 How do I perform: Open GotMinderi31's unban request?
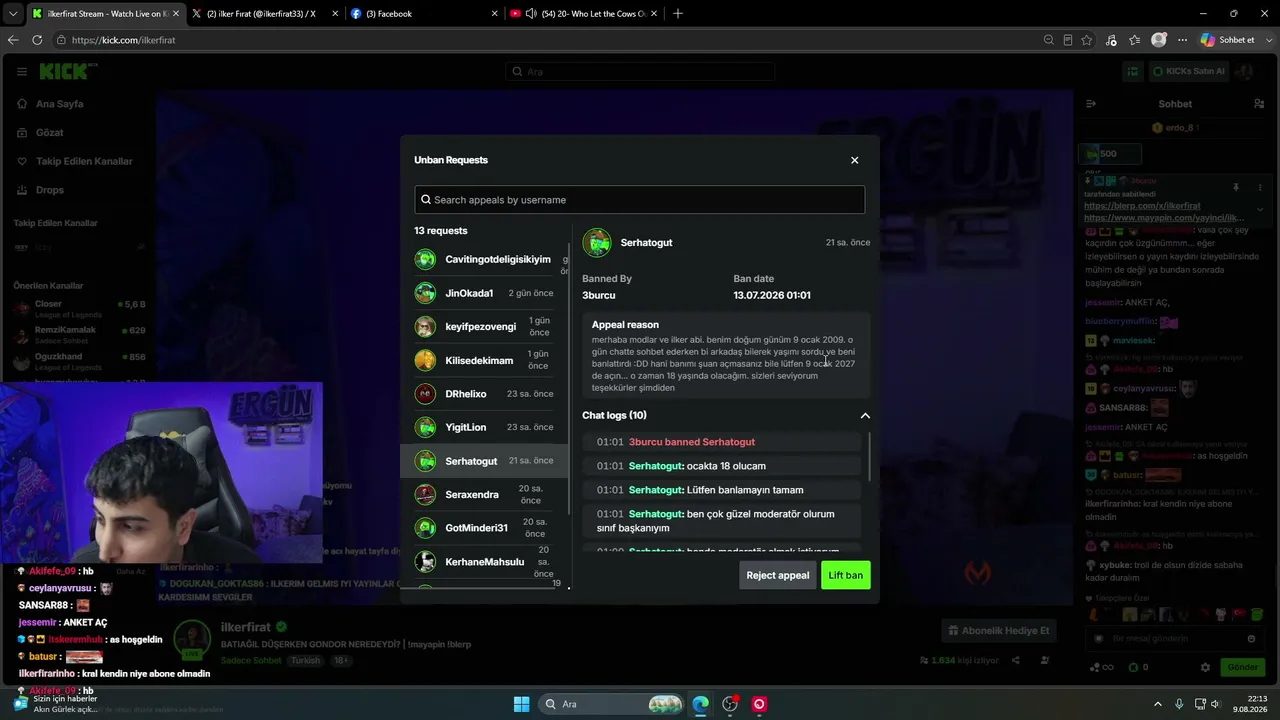(485, 528)
